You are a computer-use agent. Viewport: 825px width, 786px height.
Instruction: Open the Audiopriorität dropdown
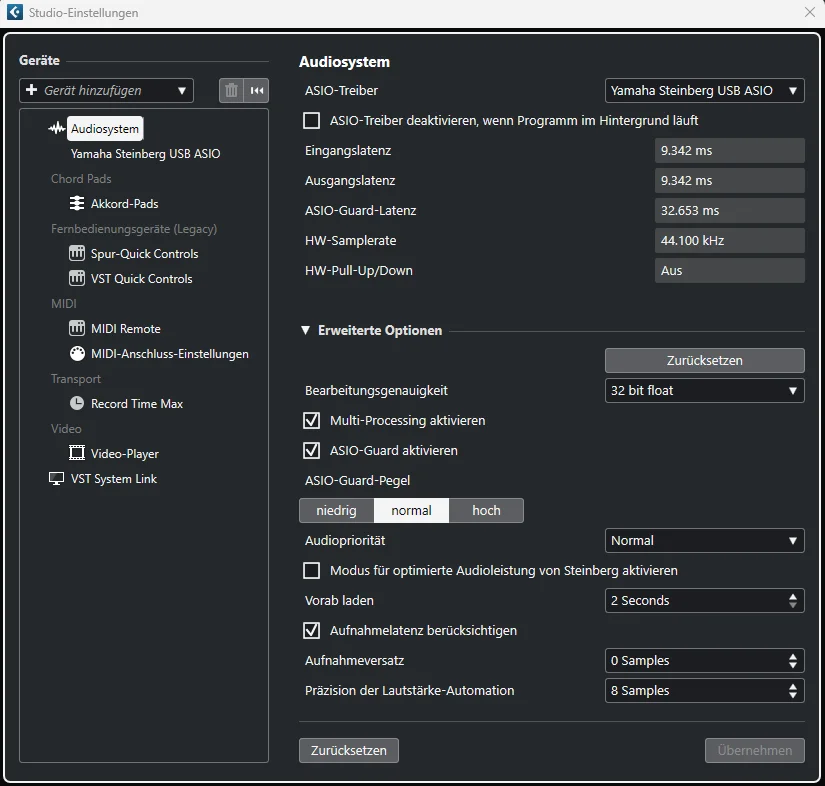[705, 540]
